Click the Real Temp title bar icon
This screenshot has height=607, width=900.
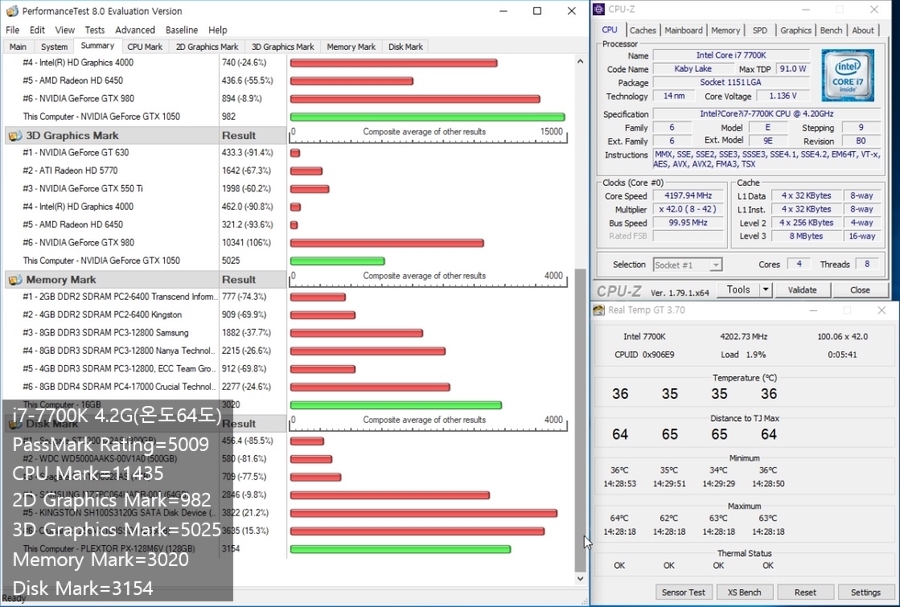pyautogui.click(x=599, y=310)
